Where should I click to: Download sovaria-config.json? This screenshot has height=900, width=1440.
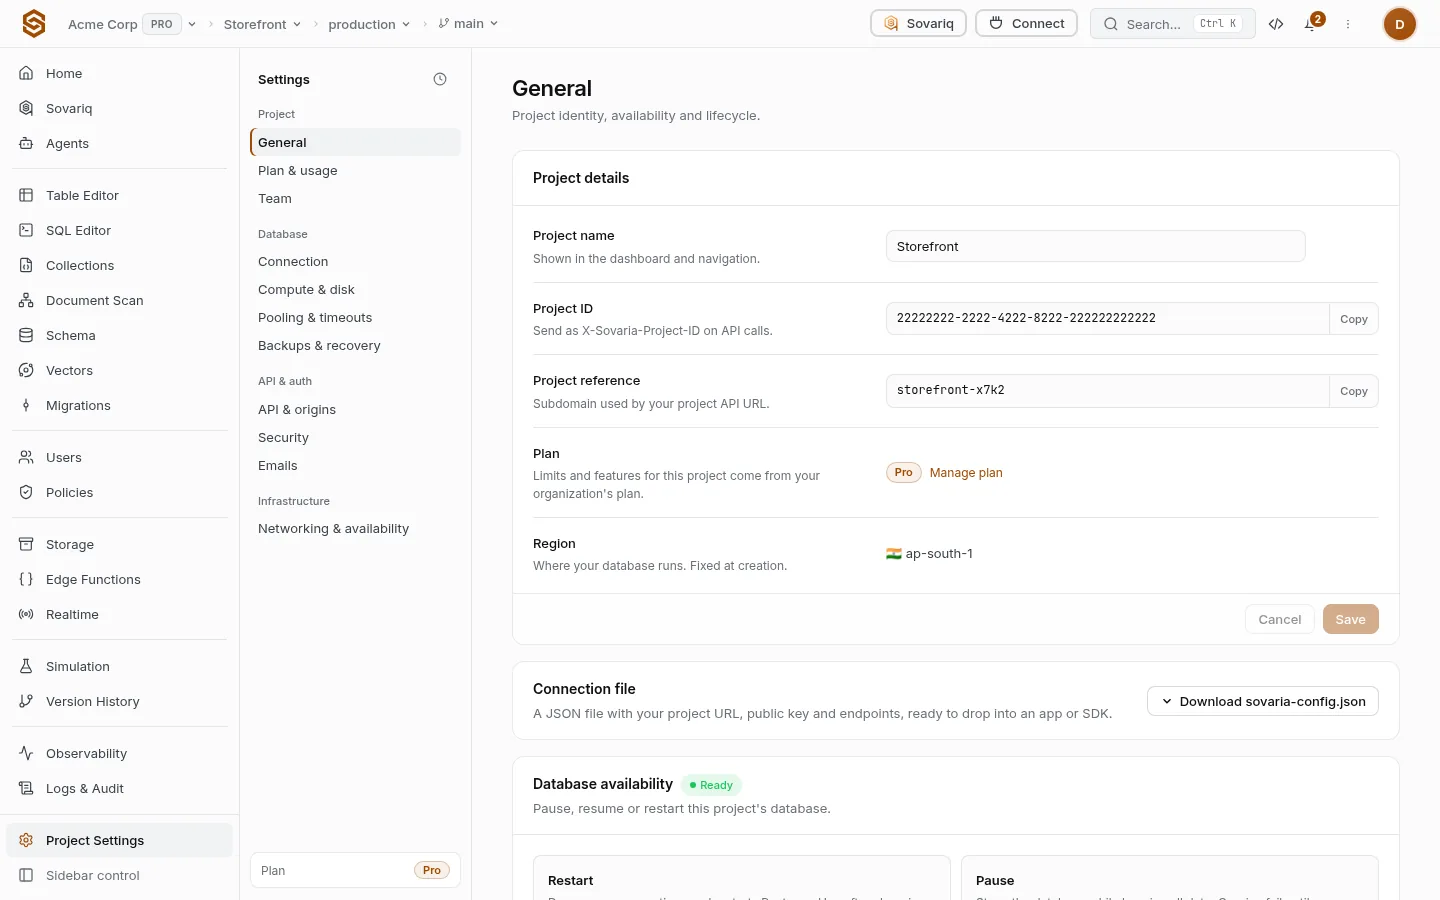pyautogui.click(x=1263, y=701)
